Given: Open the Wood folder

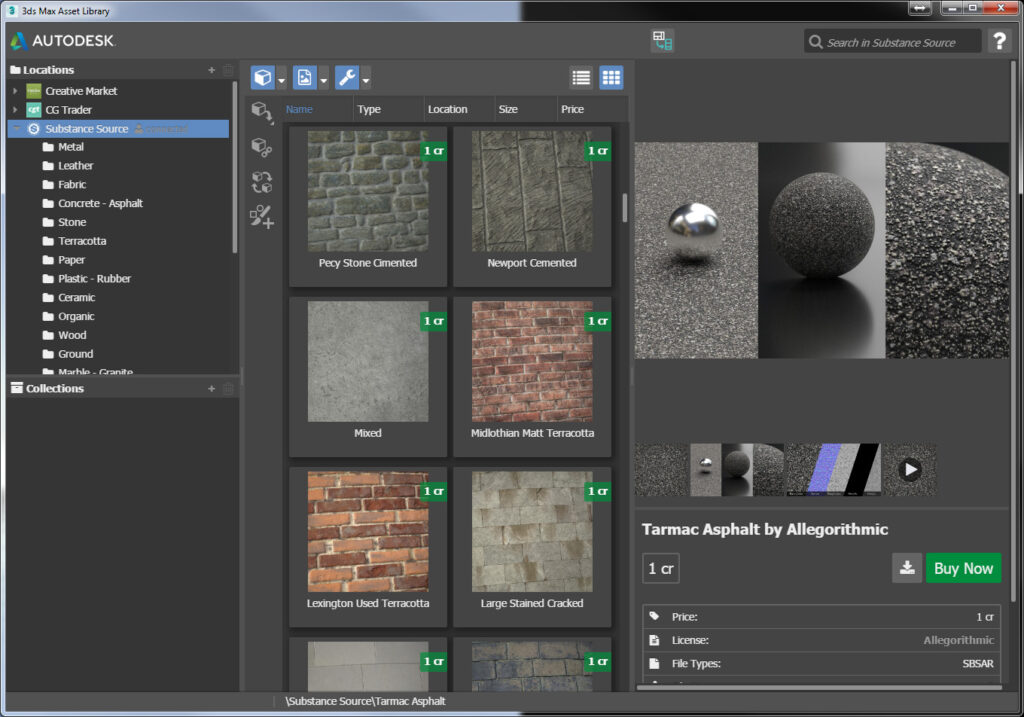Looking at the screenshot, I should point(72,335).
